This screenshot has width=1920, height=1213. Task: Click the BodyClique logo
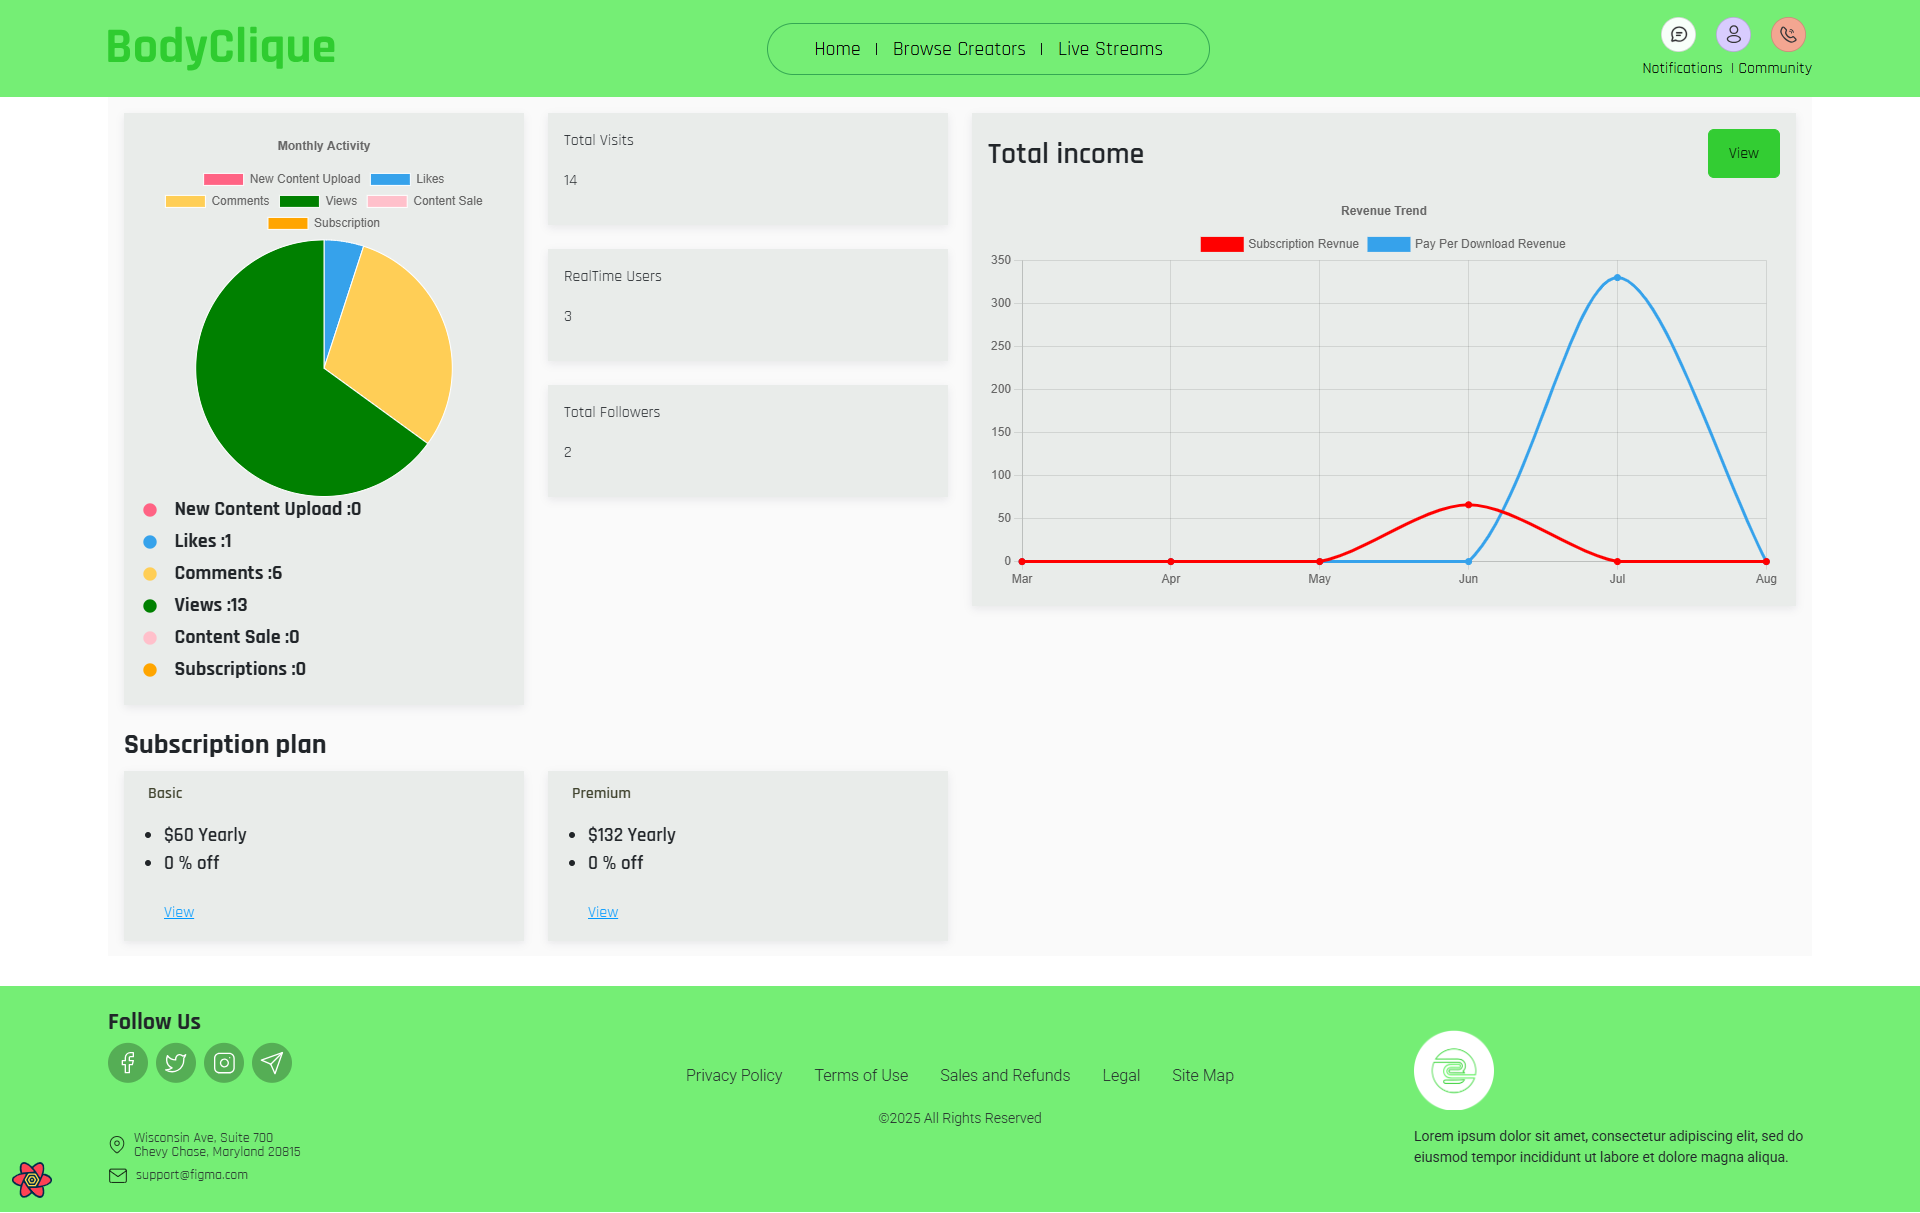click(221, 47)
